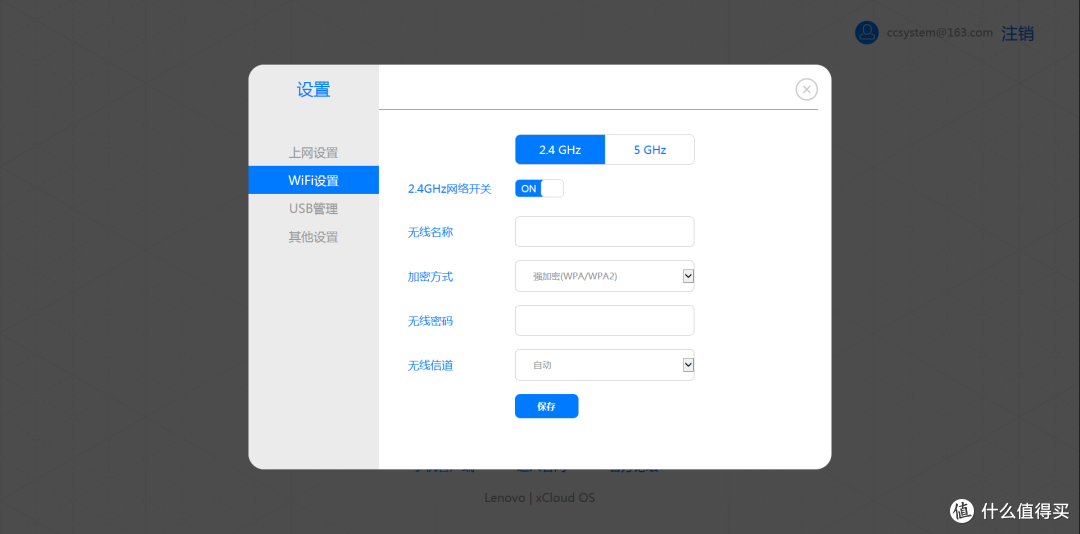Focus the 无线名称 wireless name field
Viewport: 1080px width, 534px height.
point(605,232)
